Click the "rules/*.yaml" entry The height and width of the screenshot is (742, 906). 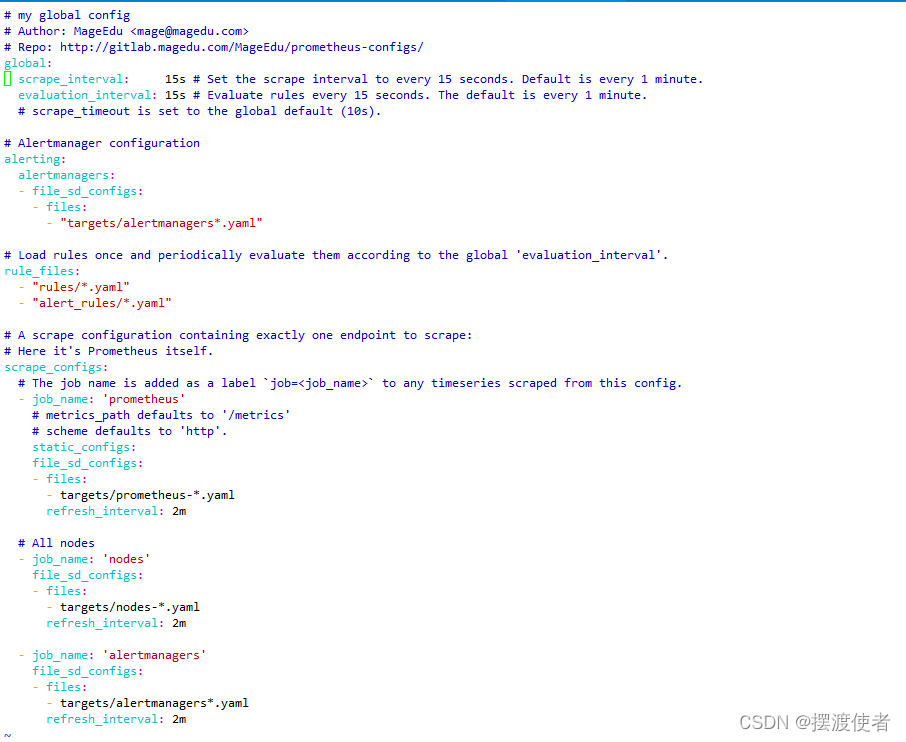click(81, 287)
